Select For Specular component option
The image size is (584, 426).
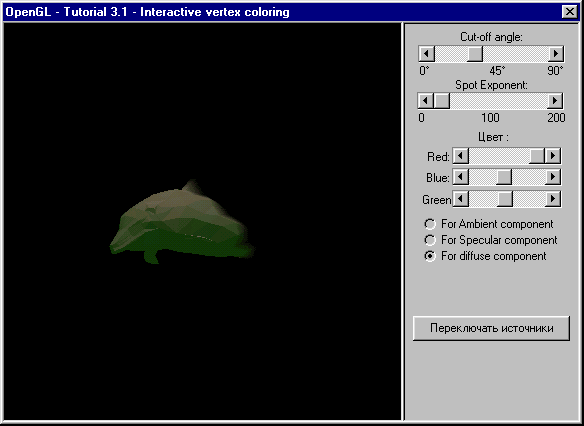491,240
